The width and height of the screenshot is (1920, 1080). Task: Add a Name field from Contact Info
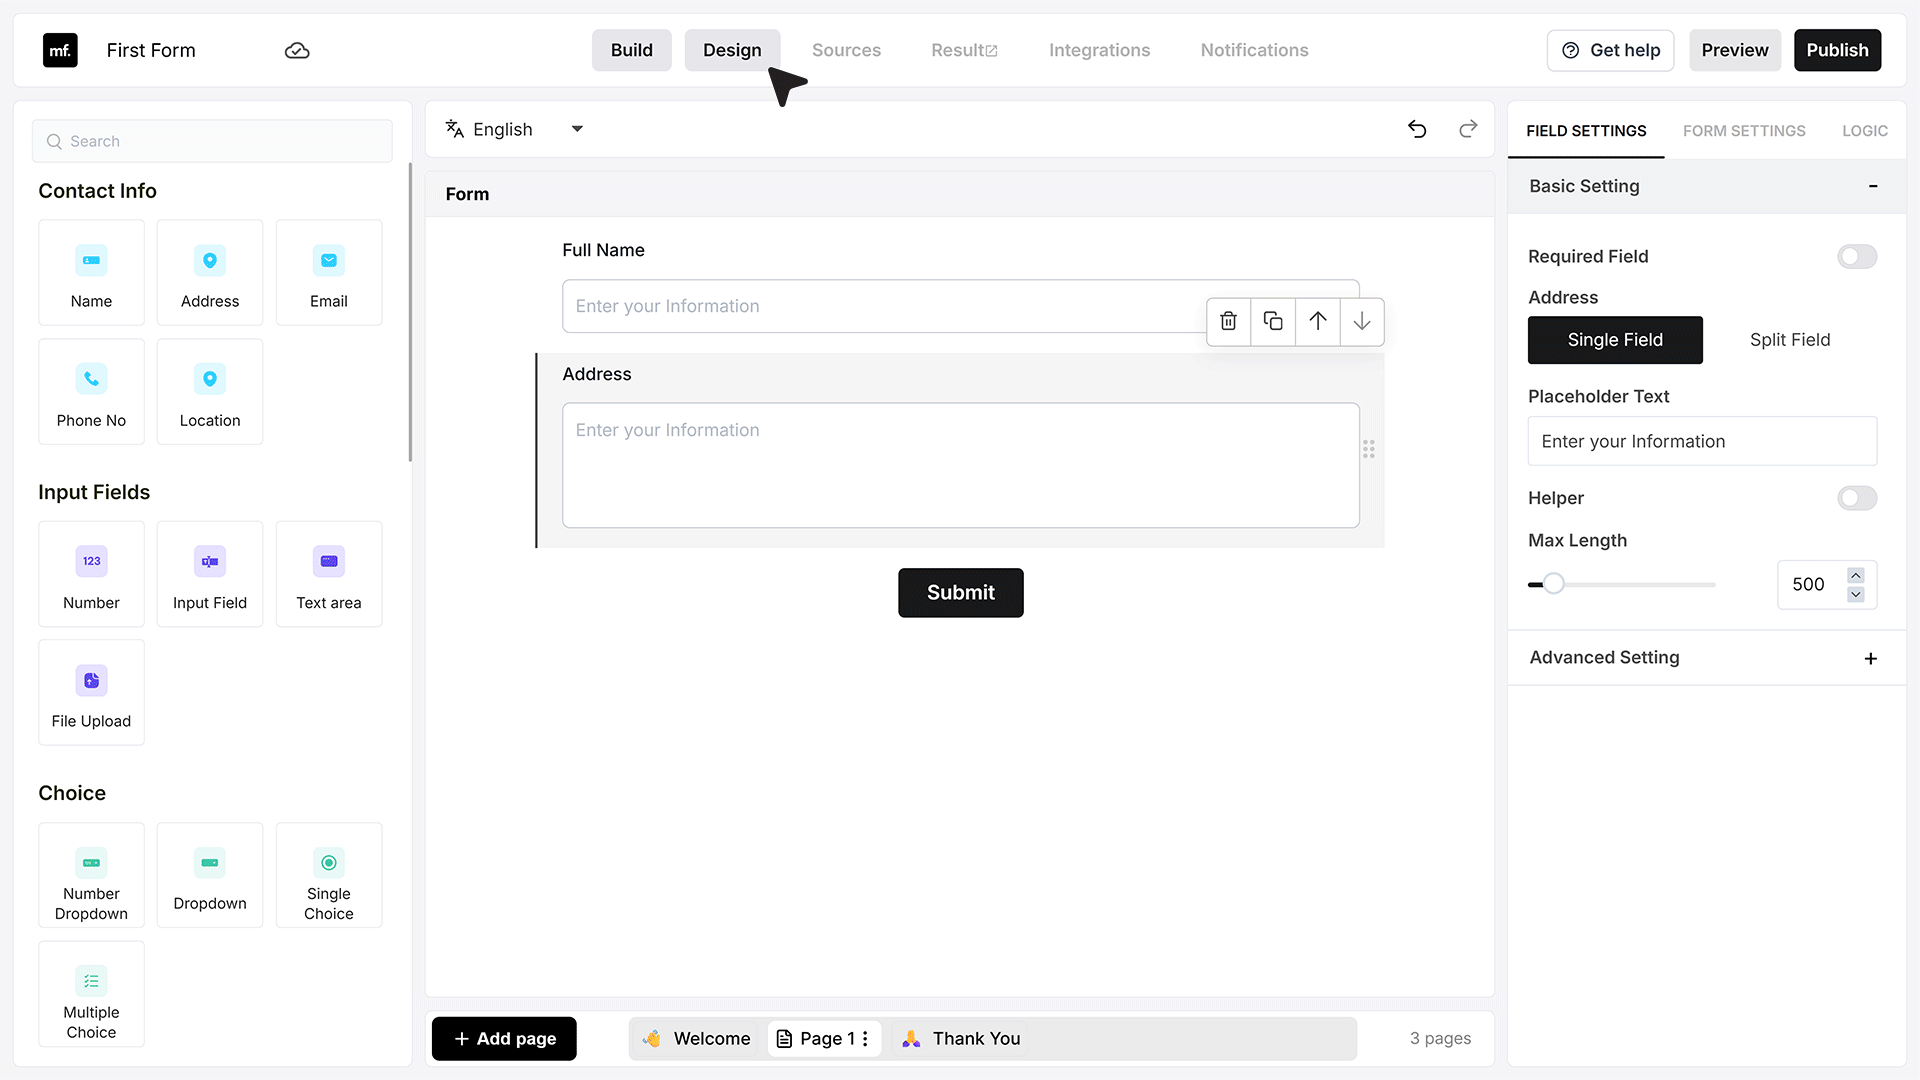coord(91,272)
